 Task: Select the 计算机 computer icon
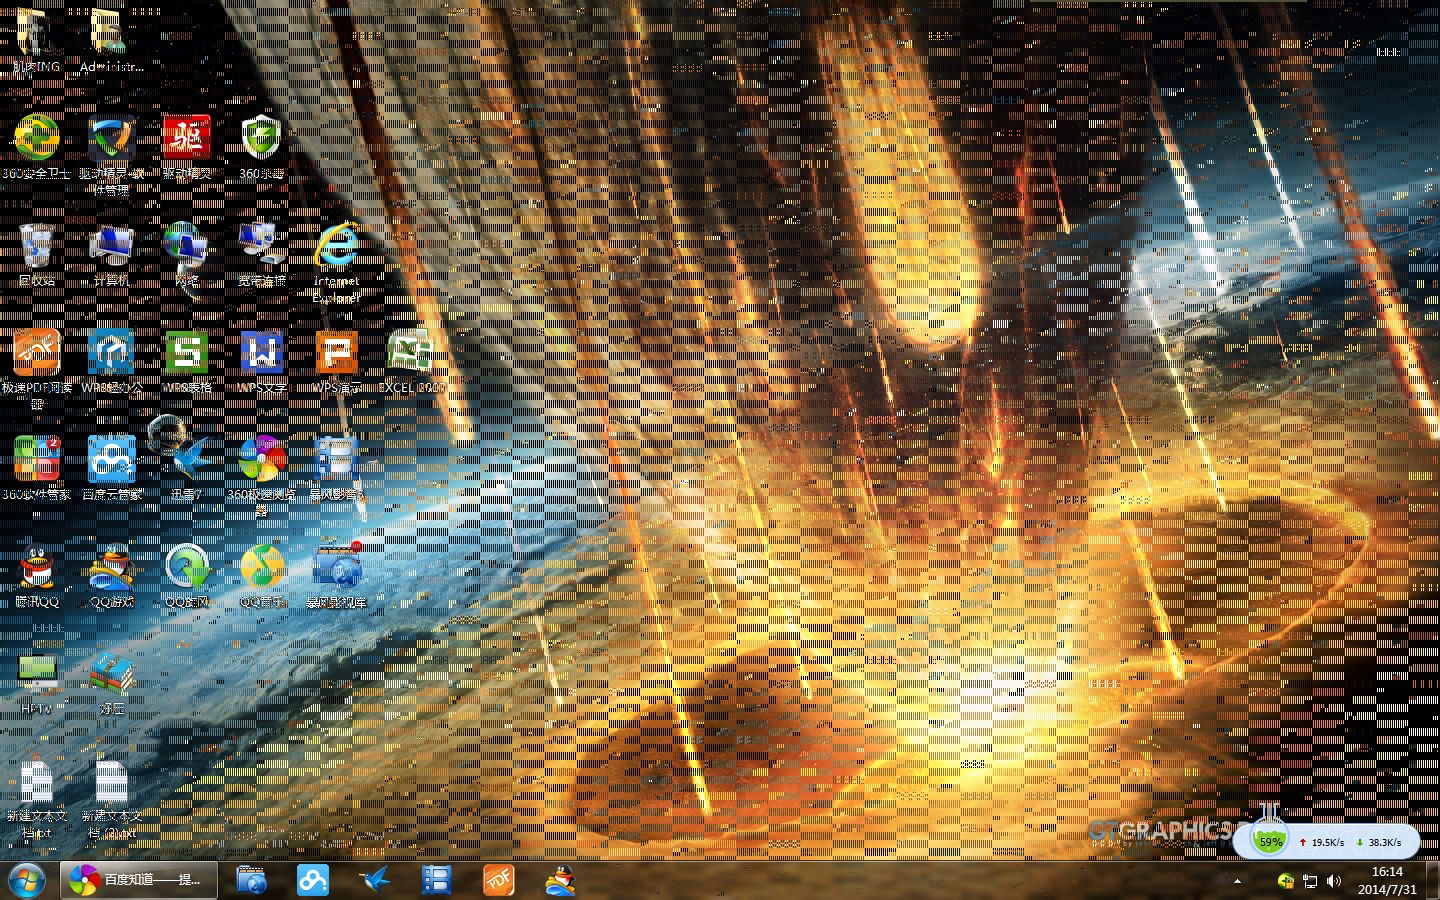point(111,255)
